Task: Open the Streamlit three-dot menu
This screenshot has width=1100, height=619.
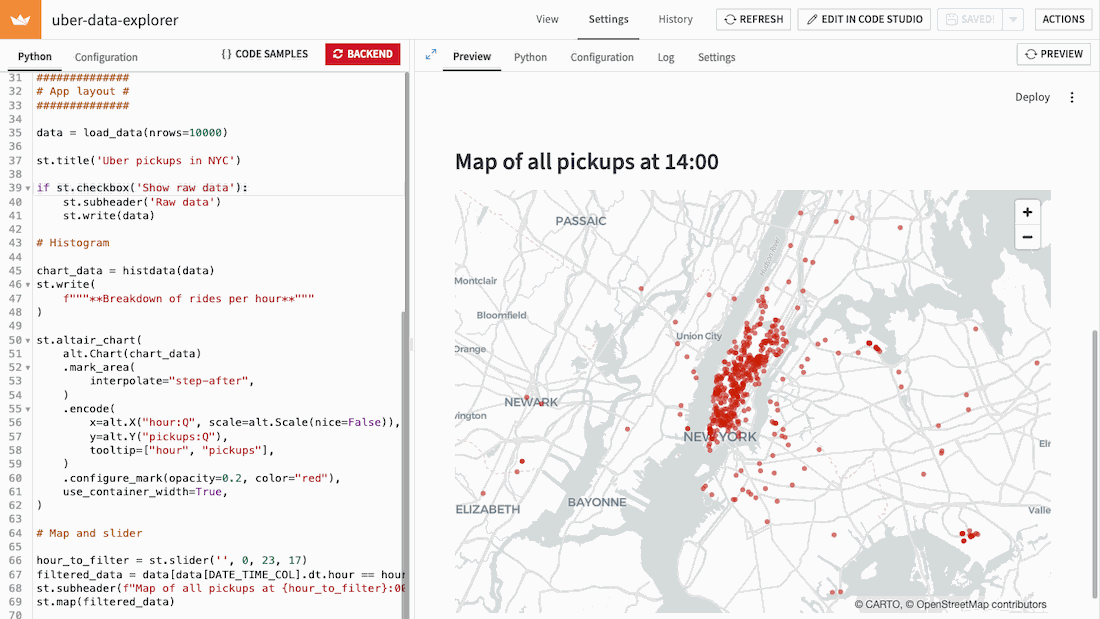Action: coord(1072,97)
